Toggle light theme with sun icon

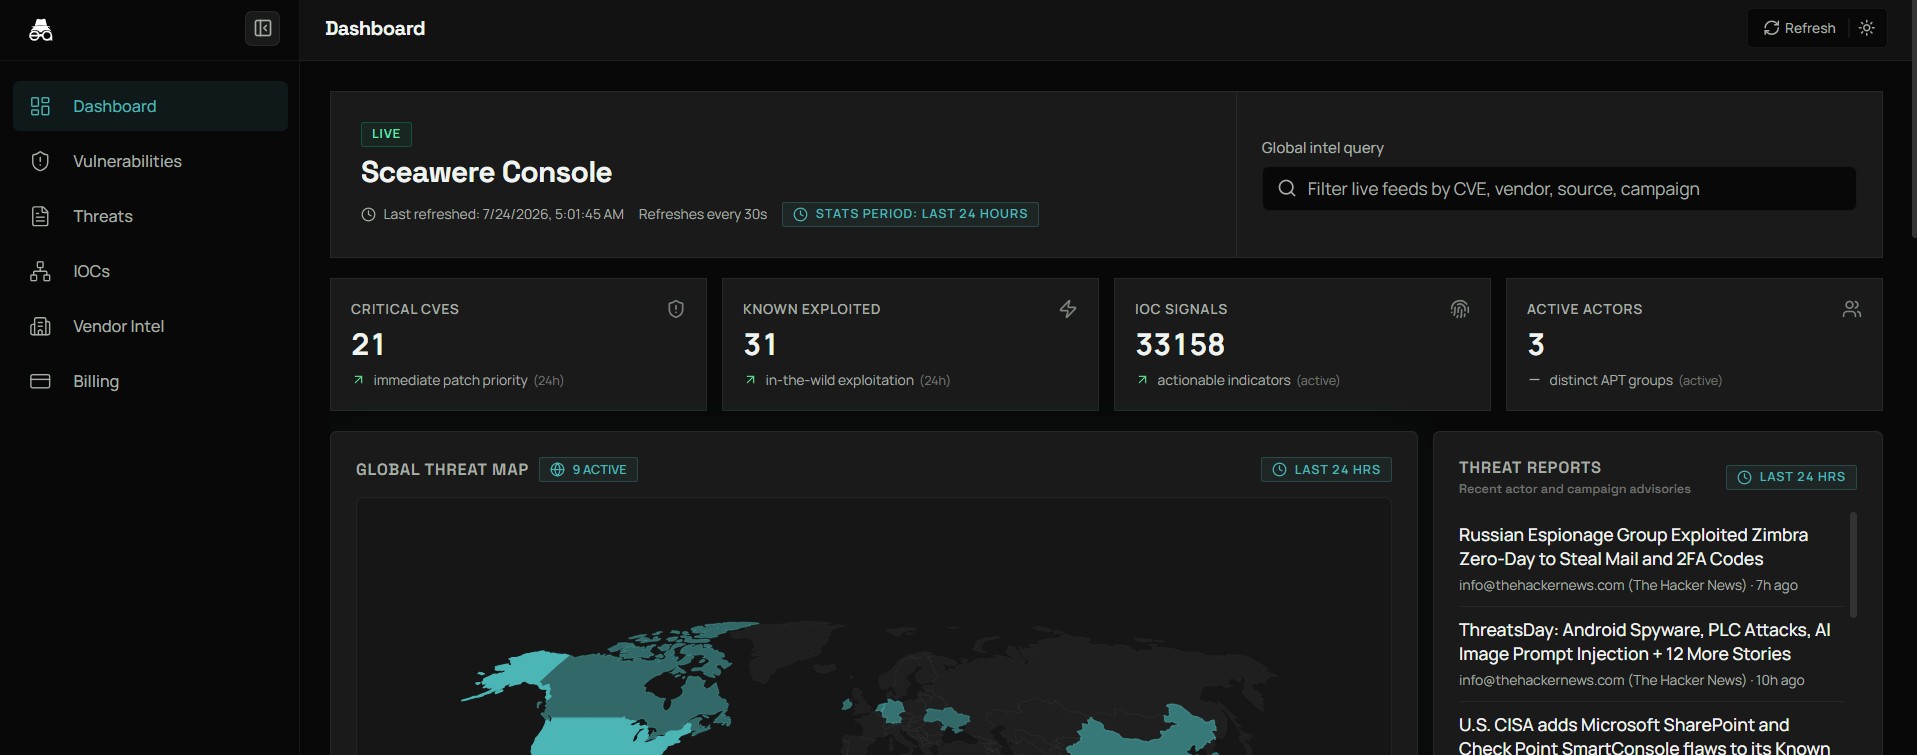[x=1866, y=28]
